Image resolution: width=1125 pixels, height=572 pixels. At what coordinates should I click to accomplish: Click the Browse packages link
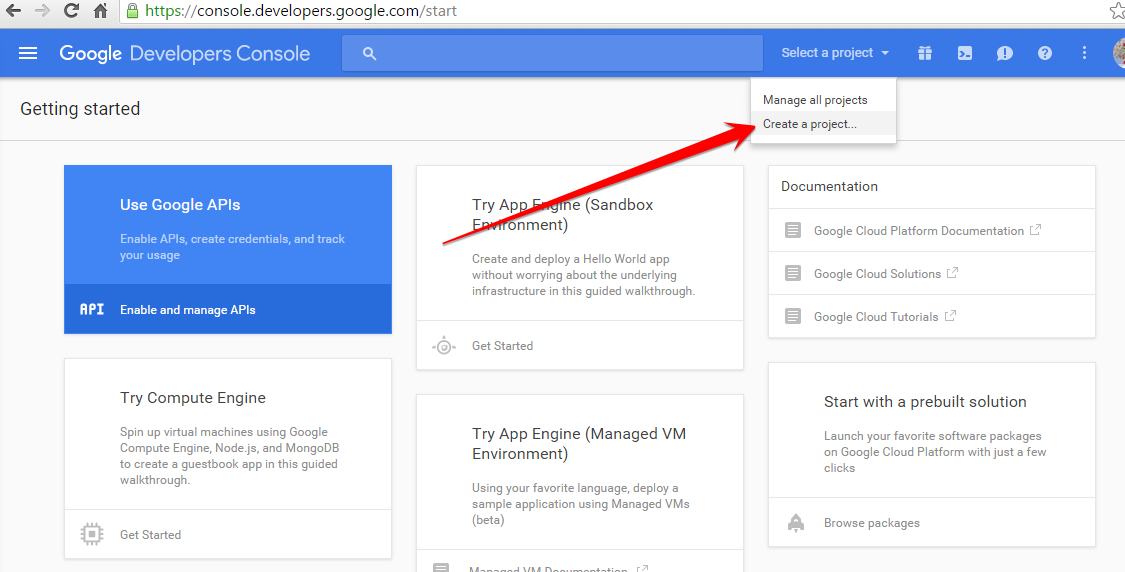(x=872, y=523)
